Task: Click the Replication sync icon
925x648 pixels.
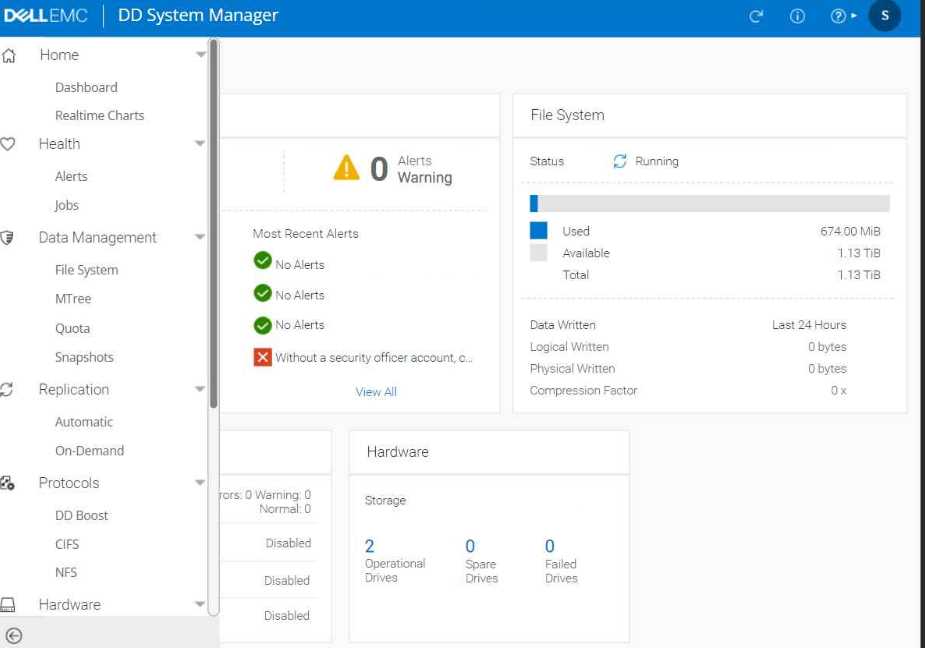Action: click(9, 390)
